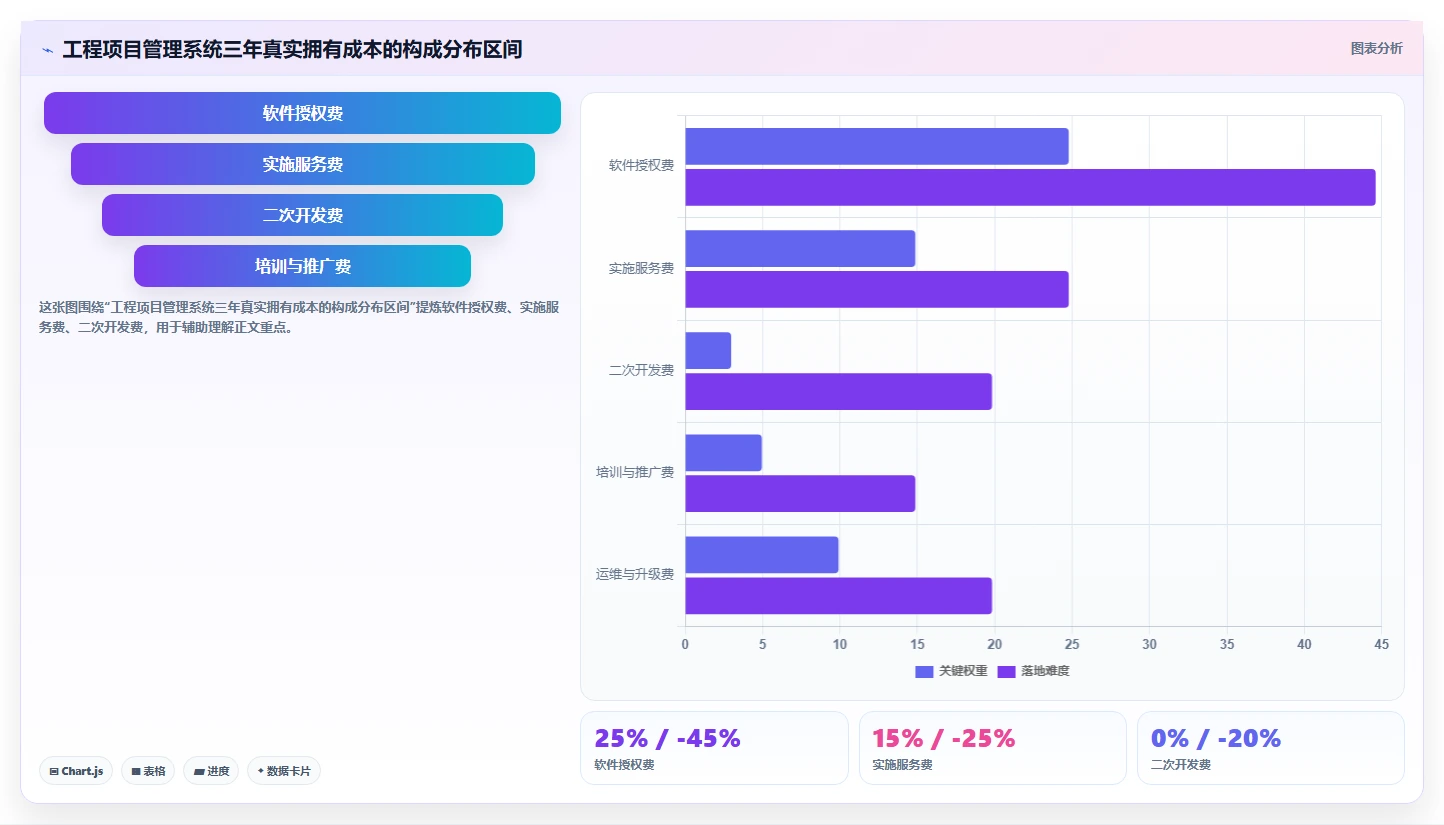Click the 实施服务费 y-axis label
The width and height of the screenshot is (1444, 825).
click(641, 268)
